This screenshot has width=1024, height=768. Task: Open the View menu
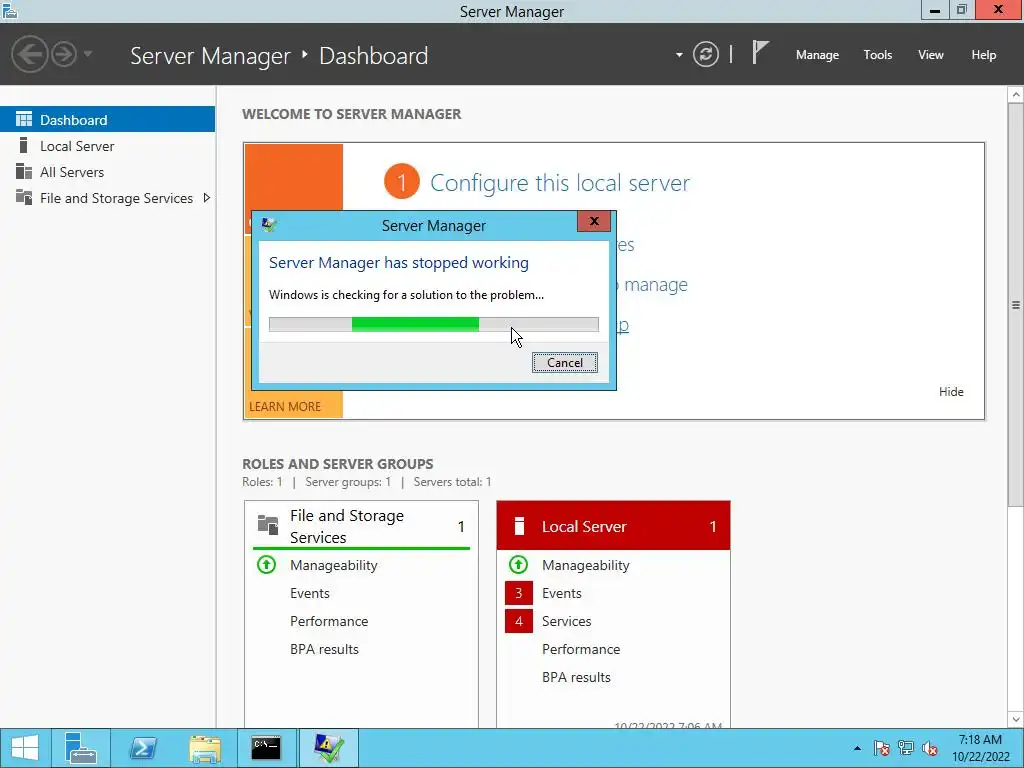[930, 55]
